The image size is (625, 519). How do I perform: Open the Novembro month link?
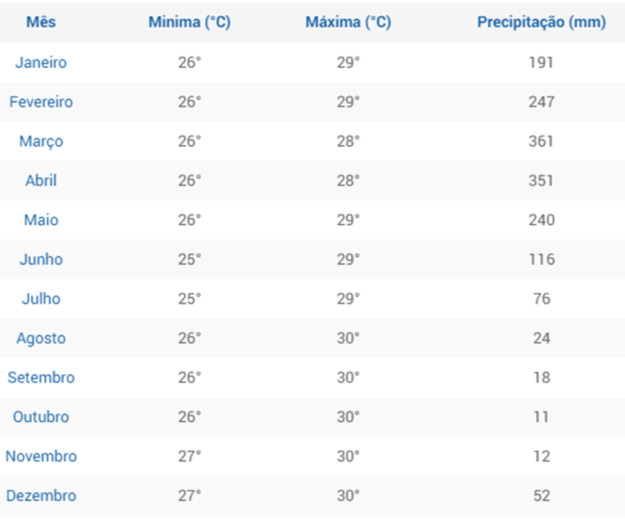pyautogui.click(x=41, y=456)
